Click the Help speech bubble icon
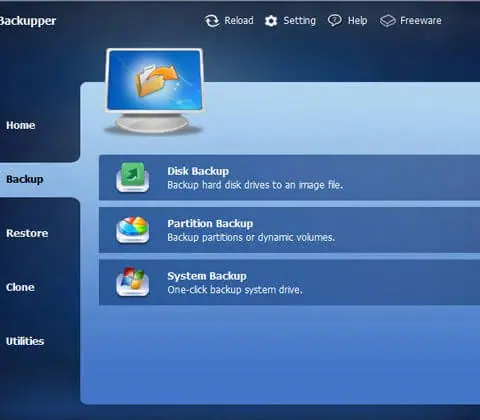This screenshot has height=420, width=480. (x=335, y=21)
